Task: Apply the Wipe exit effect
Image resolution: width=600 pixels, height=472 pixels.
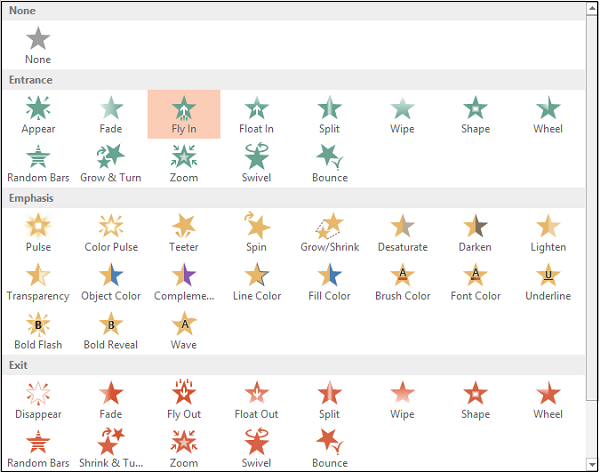Action: tap(403, 400)
